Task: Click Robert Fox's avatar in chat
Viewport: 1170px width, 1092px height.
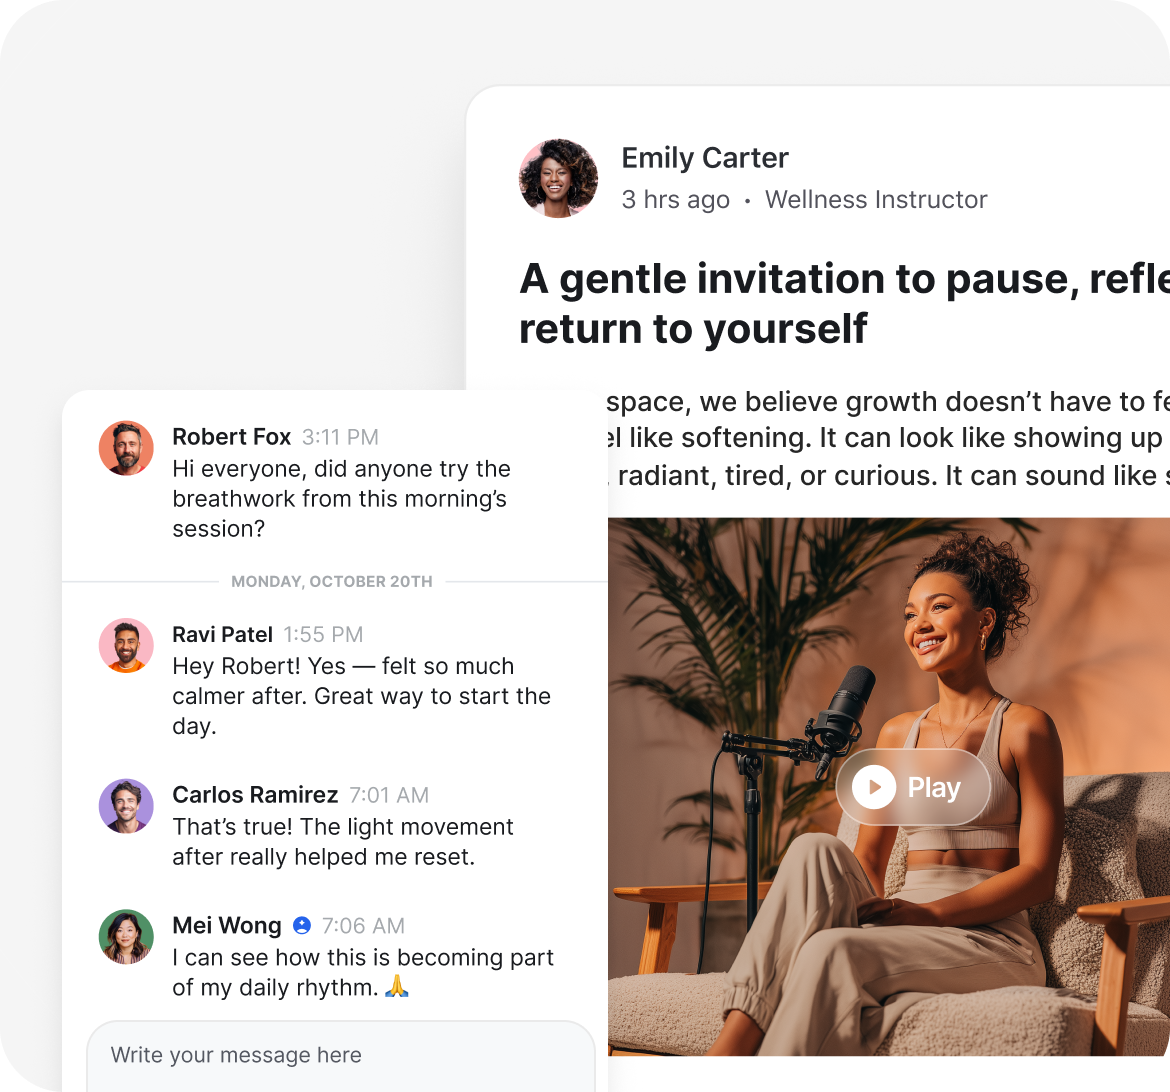Action: pos(126,448)
